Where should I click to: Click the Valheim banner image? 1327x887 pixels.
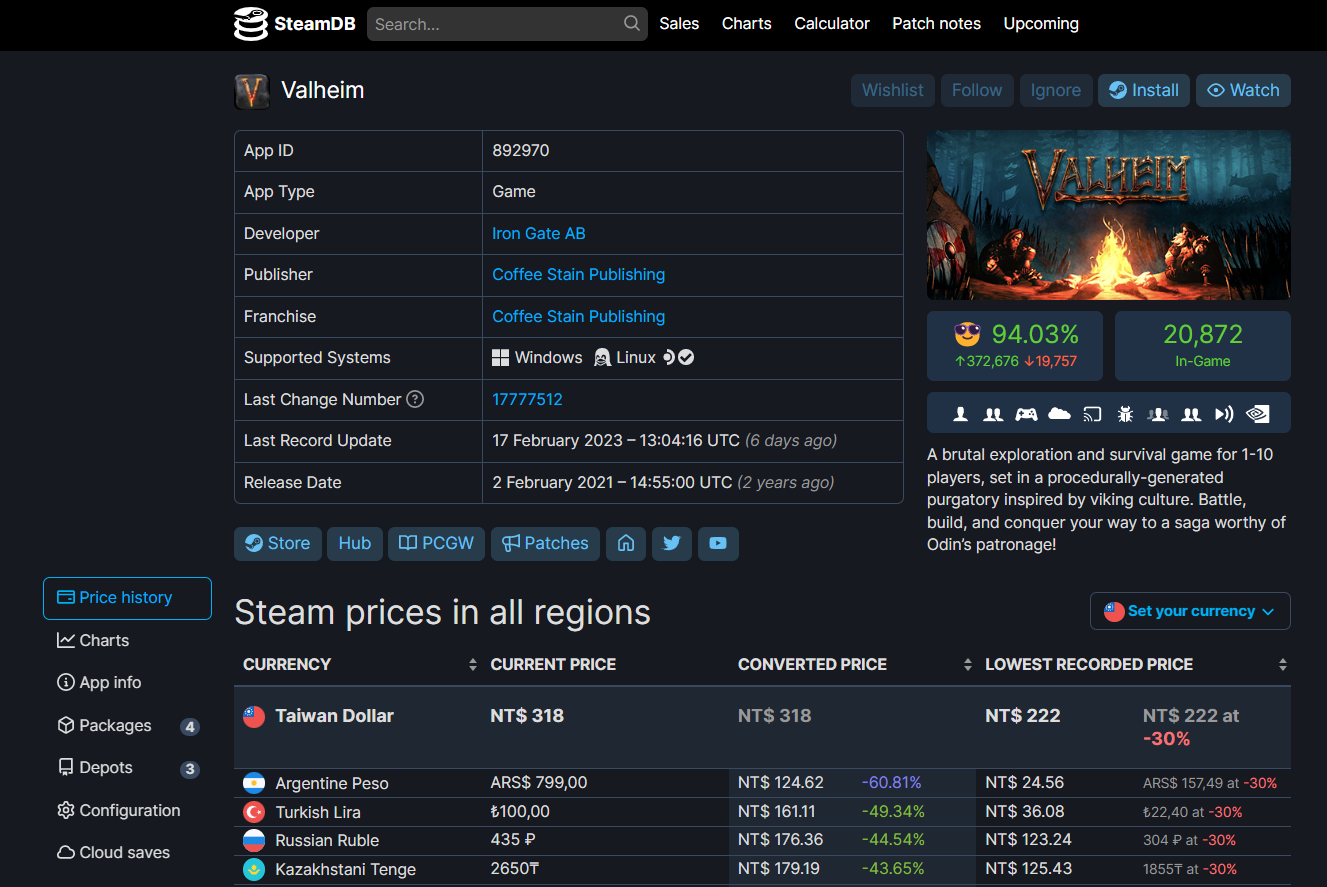click(x=1109, y=215)
